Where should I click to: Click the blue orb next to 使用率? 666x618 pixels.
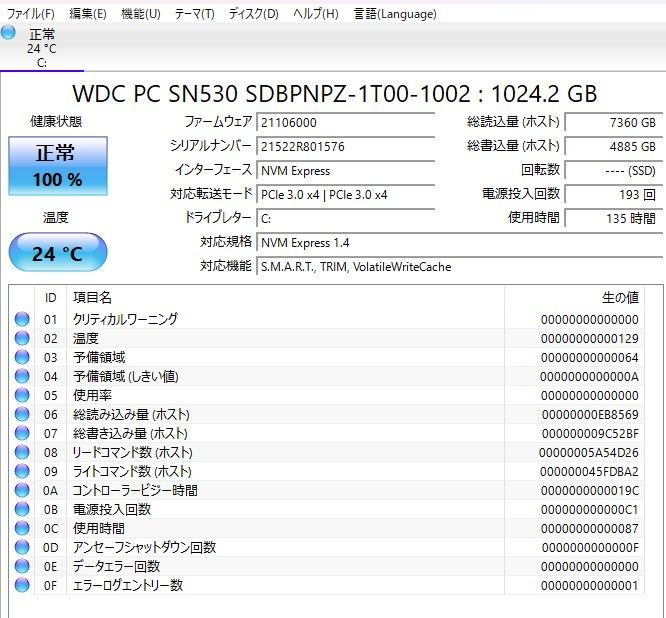22,395
